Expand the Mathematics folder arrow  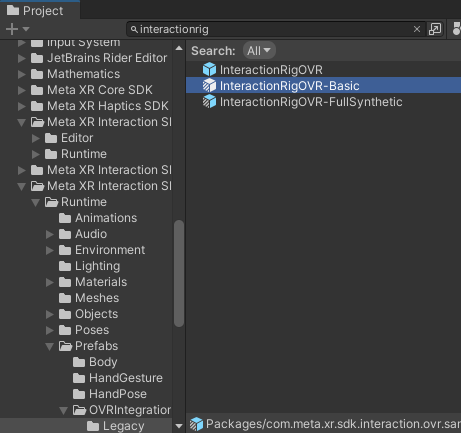pos(22,74)
